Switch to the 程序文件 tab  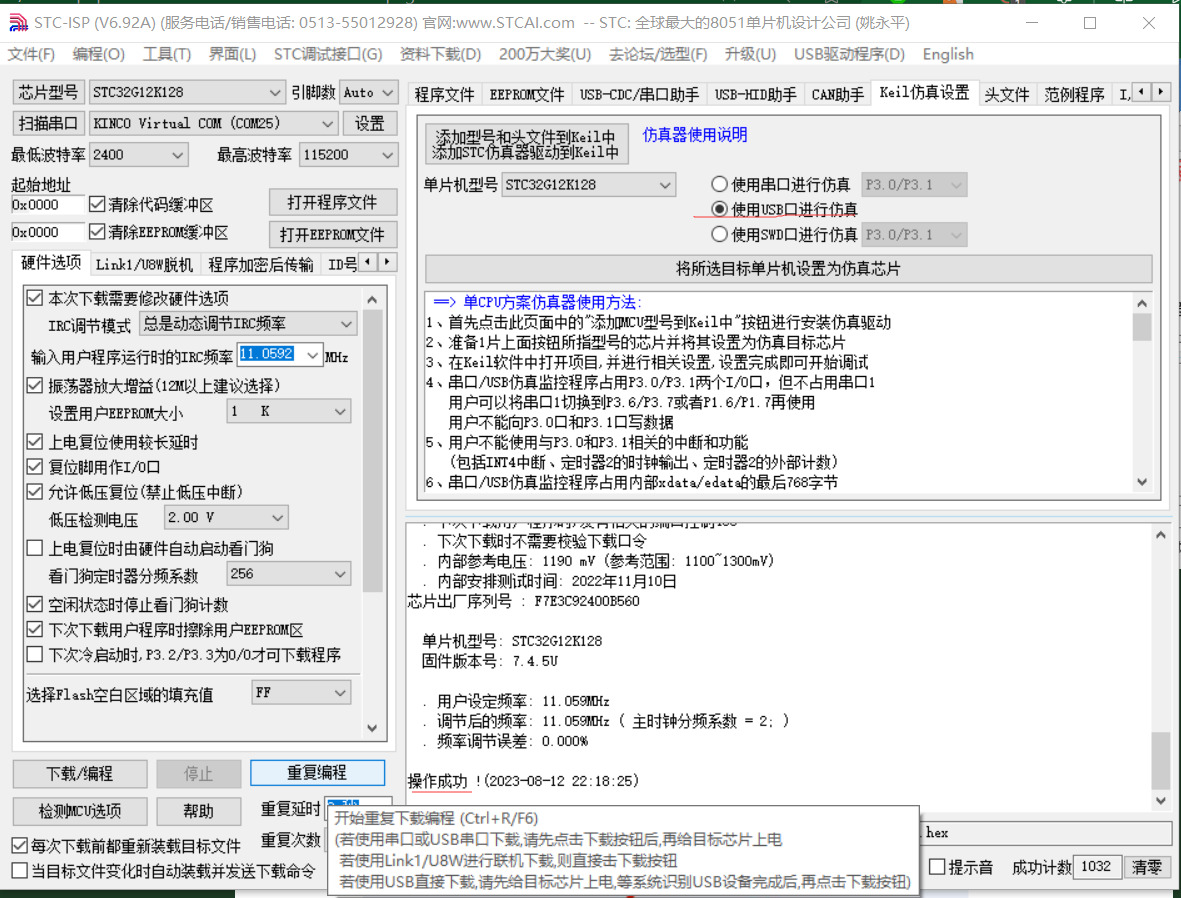444,94
